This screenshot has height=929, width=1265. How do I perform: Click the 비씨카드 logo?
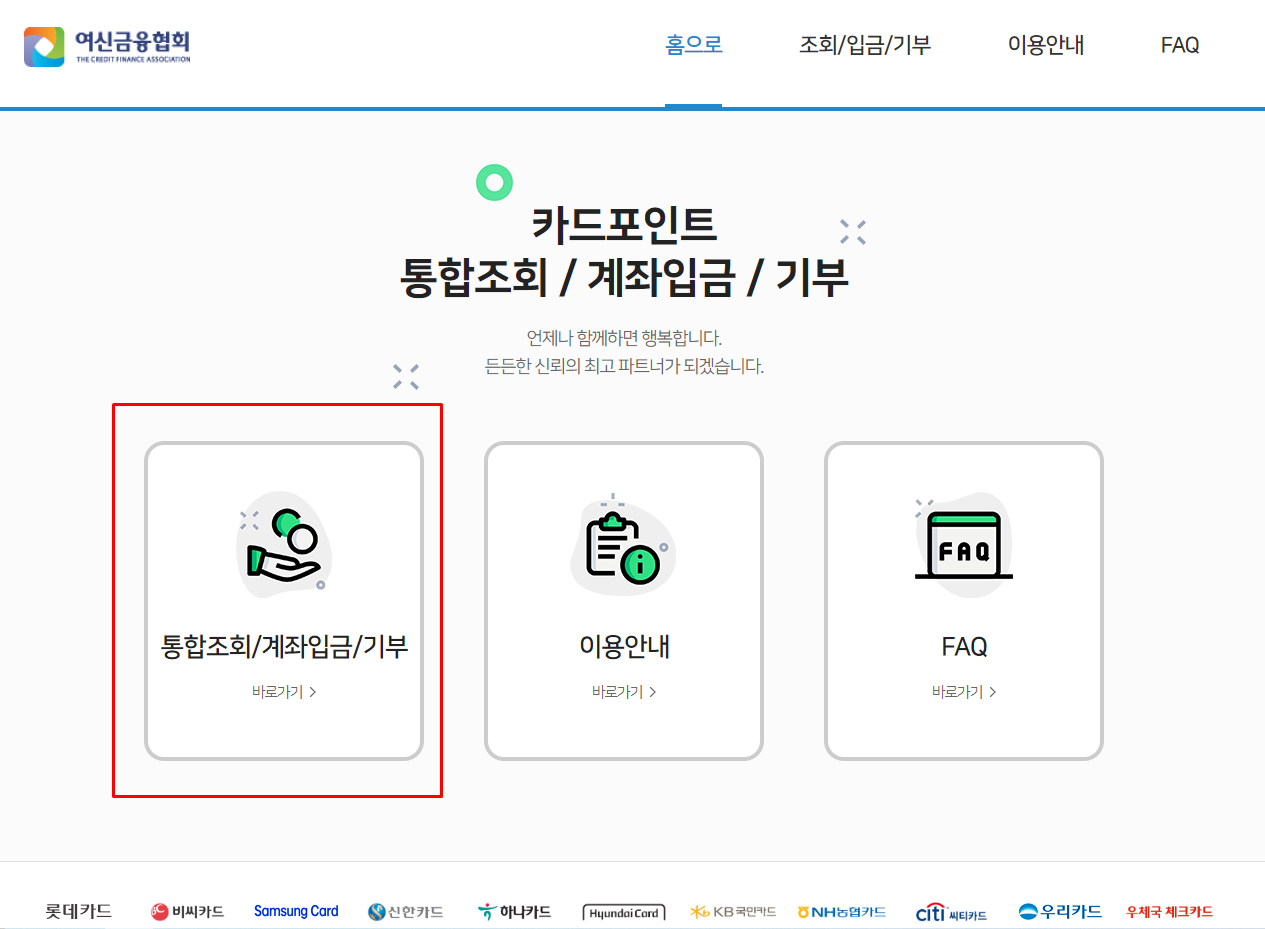[x=187, y=912]
